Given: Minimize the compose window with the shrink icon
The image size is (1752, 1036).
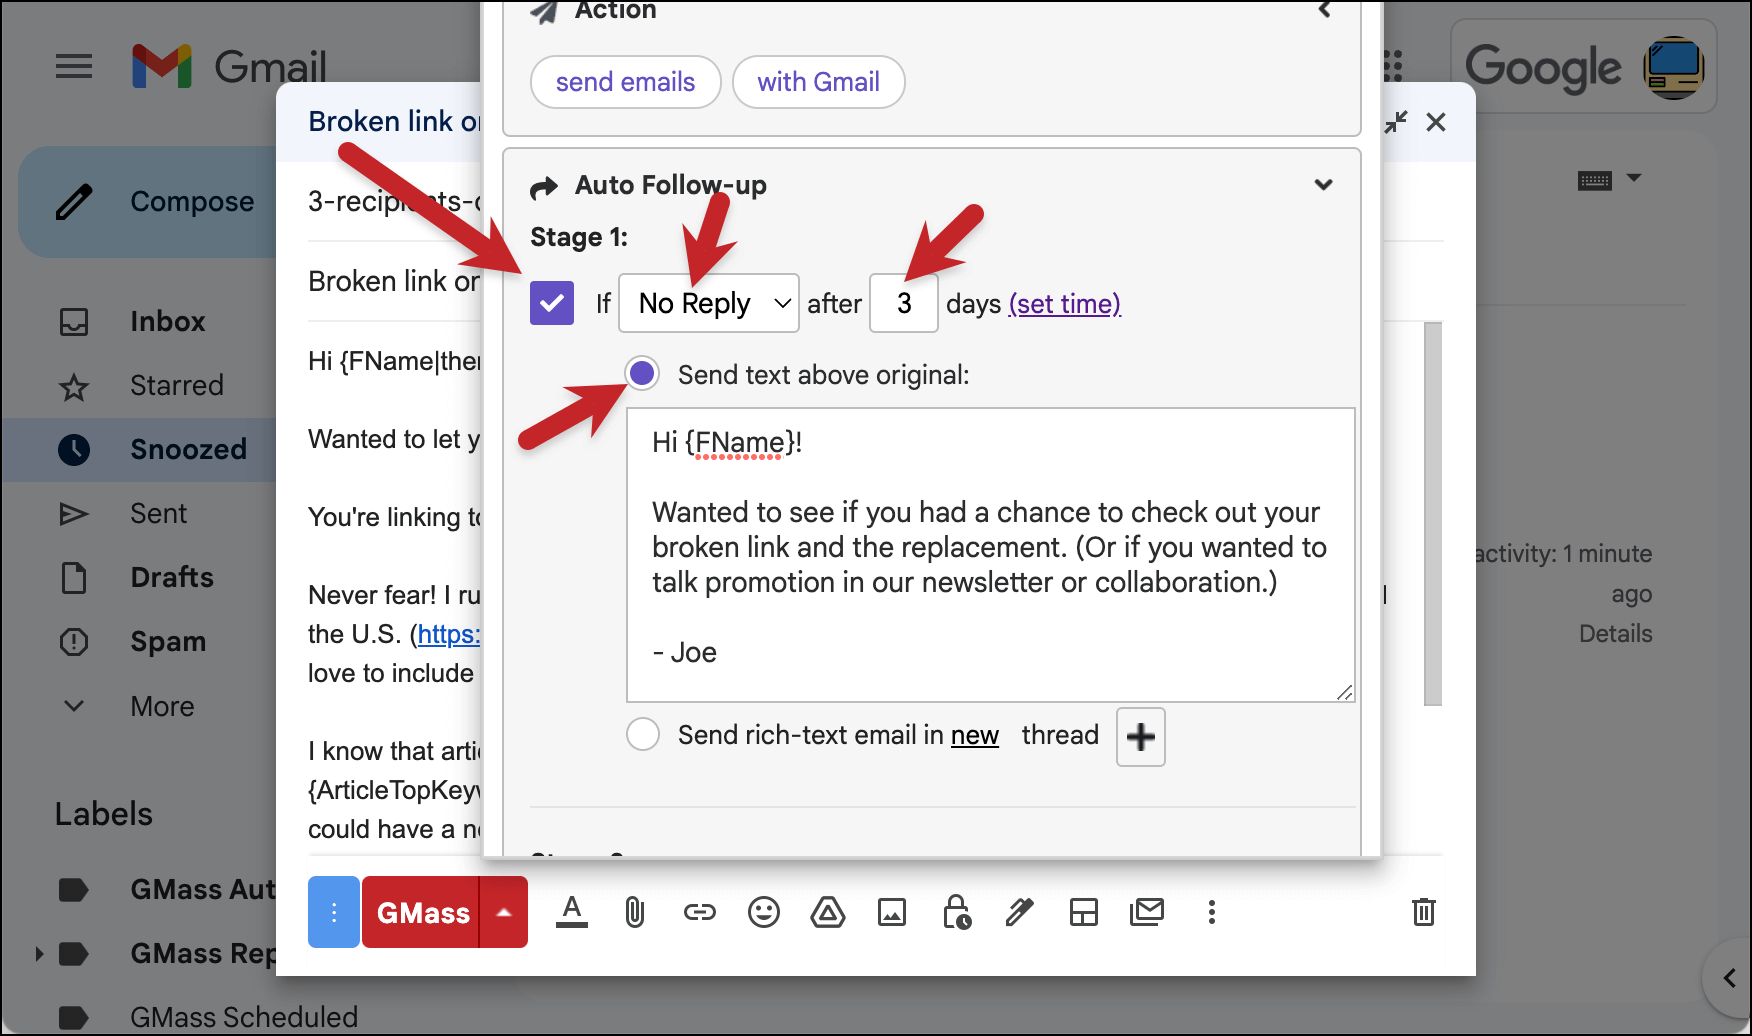Looking at the screenshot, I should [1396, 122].
